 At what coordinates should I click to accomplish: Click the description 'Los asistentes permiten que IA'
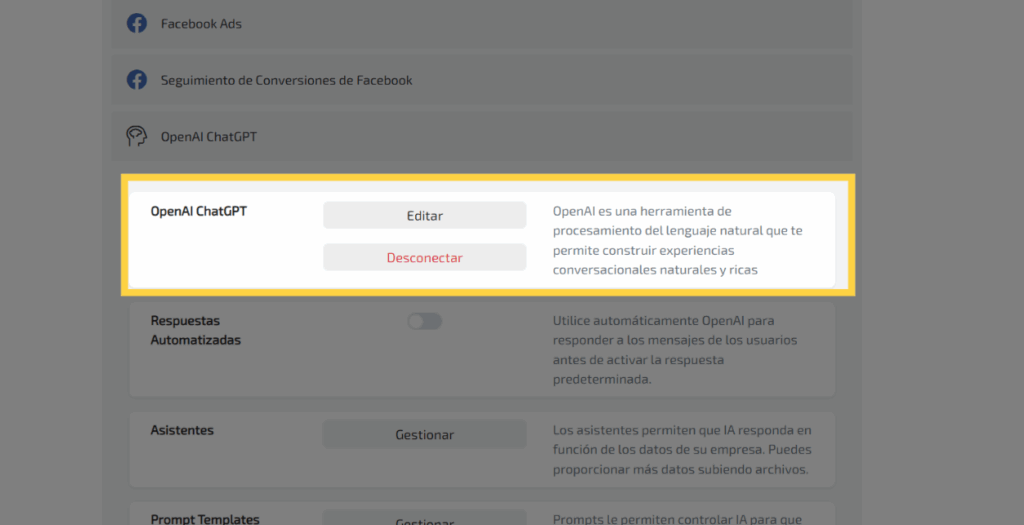click(x=682, y=450)
